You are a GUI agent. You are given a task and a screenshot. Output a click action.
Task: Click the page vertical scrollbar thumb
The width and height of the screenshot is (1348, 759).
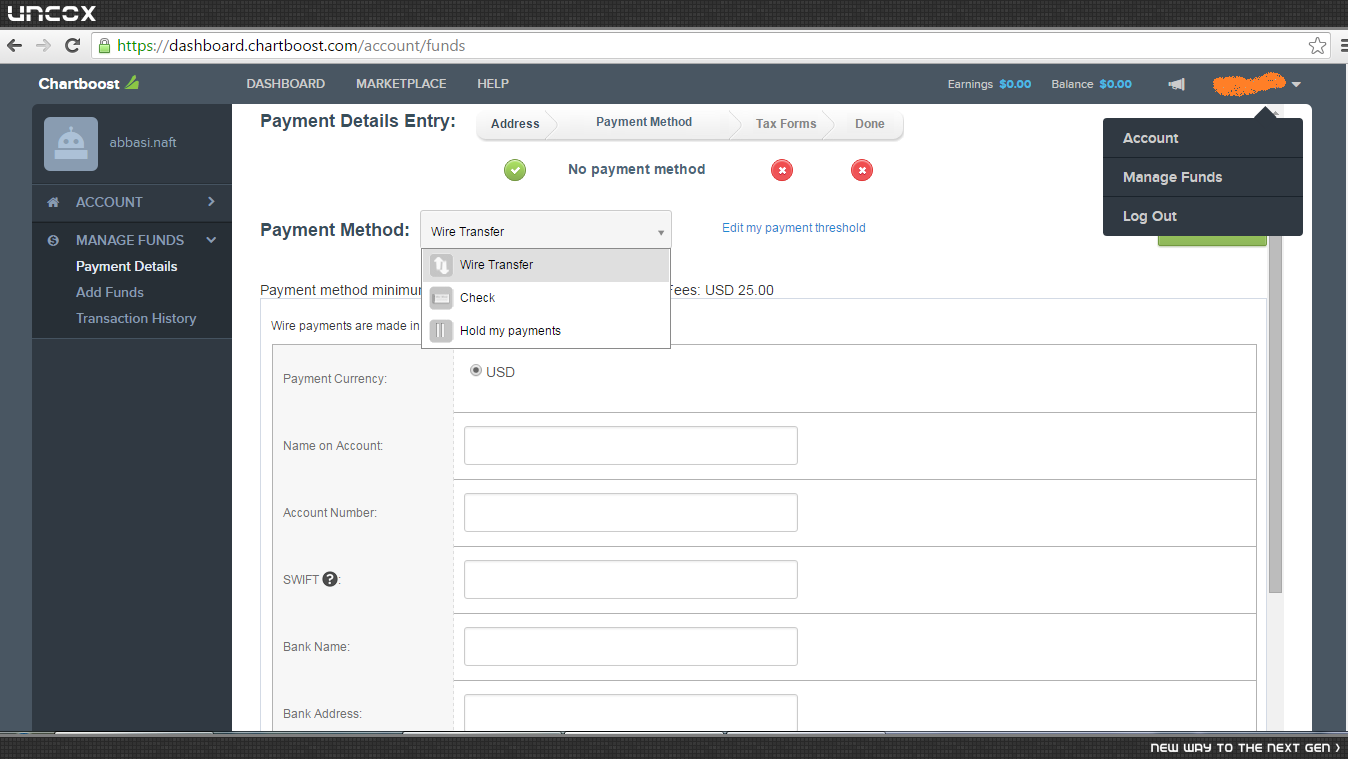(x=1275, y=415)
